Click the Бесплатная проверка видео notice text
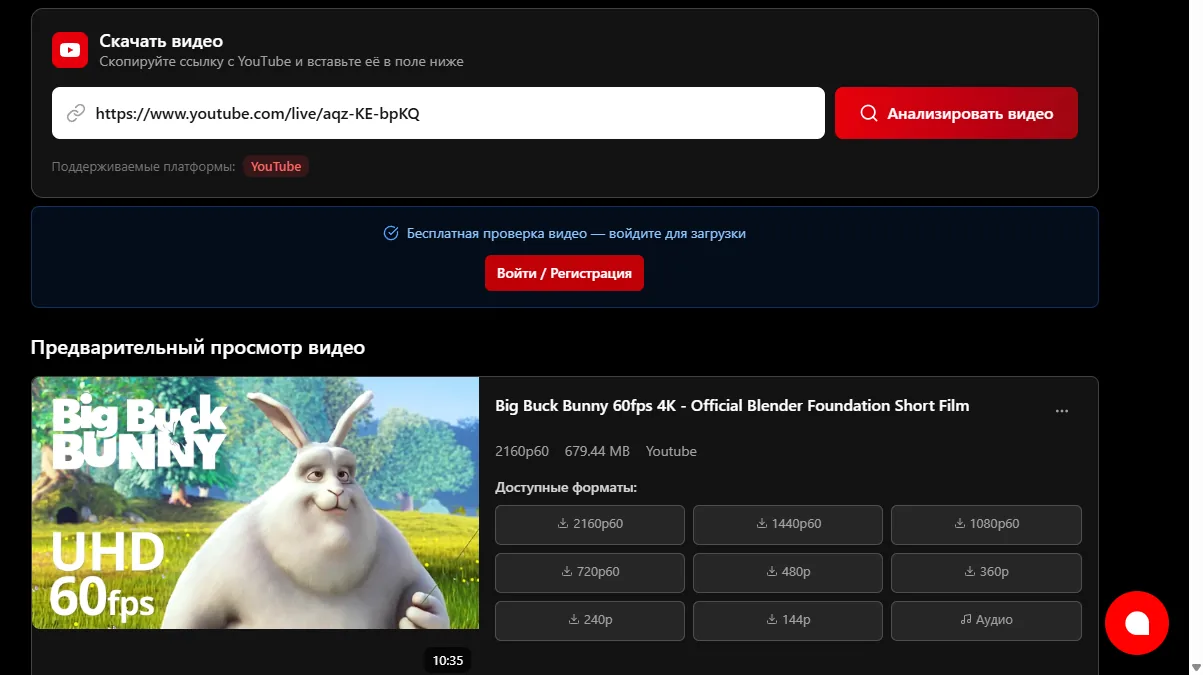The height and width of the screenshot is (675, 1203). point(576,233)
